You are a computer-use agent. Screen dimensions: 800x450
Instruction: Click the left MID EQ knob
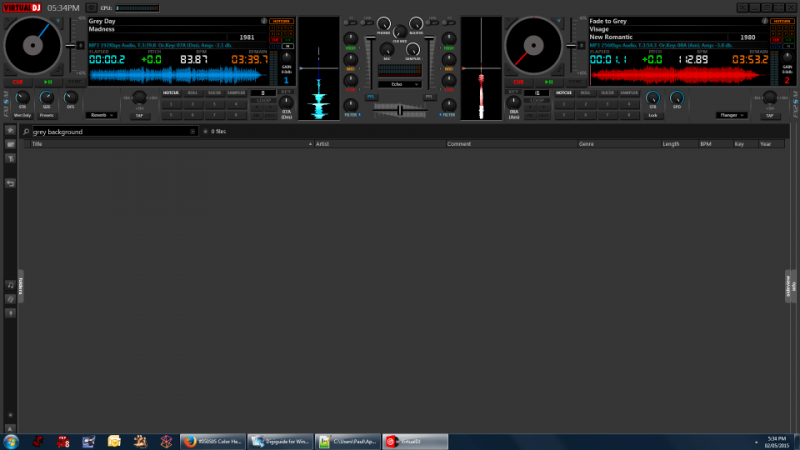click(x=351, y=59)
